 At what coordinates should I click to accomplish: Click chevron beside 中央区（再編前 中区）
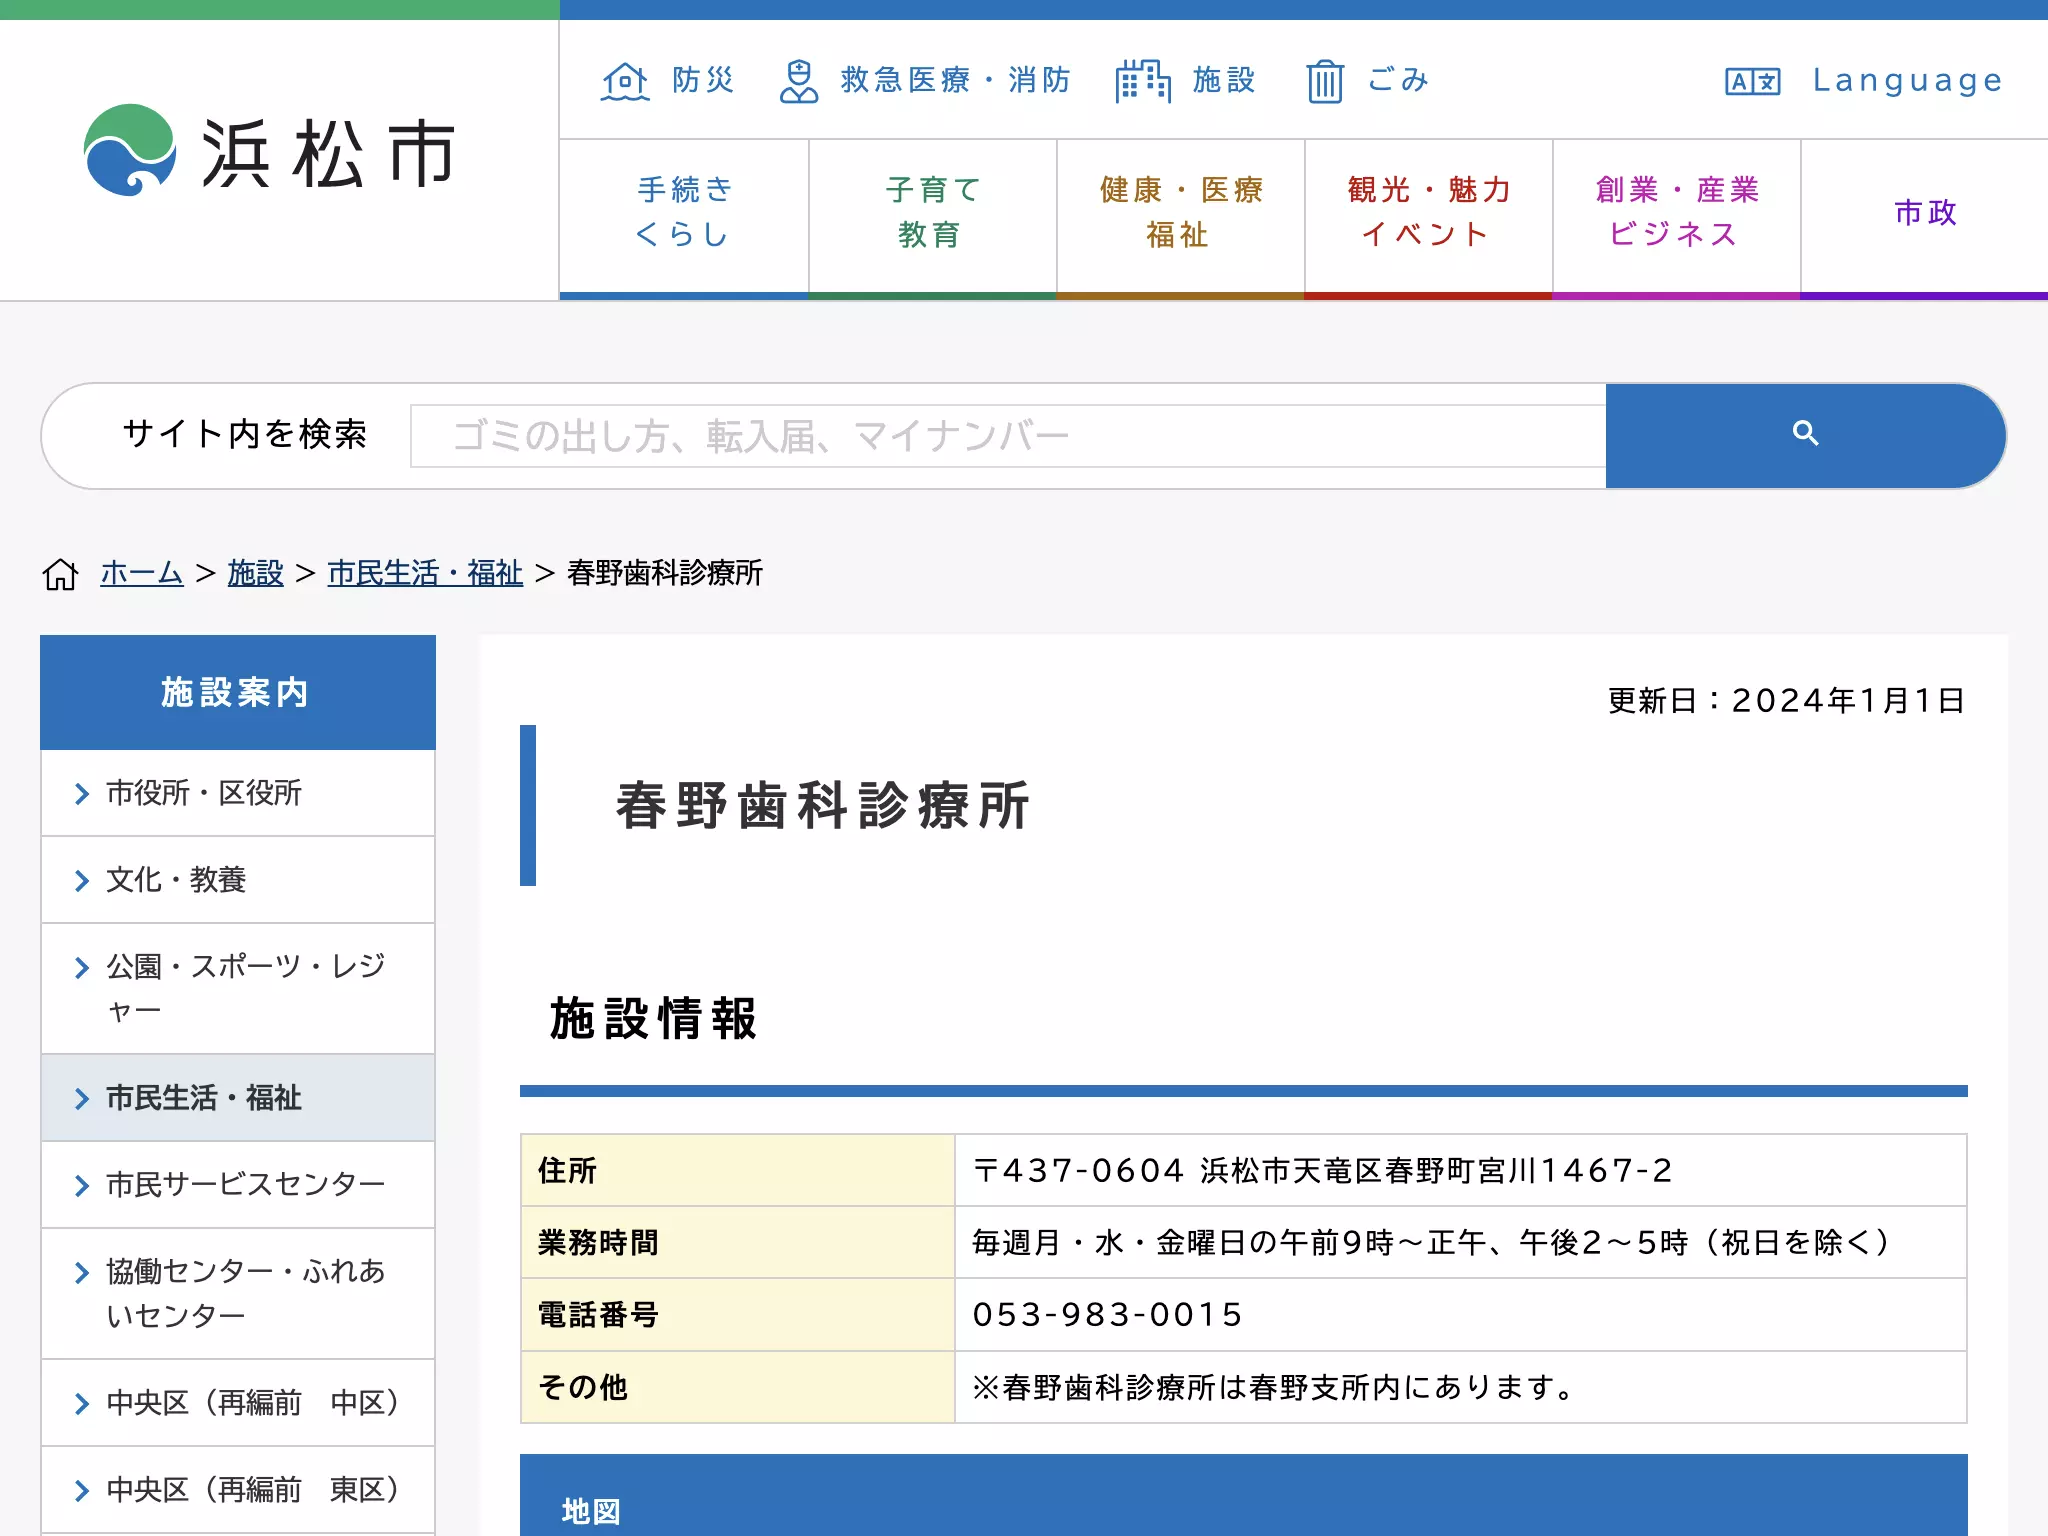pyautogui.click(x=82, y=1404)
